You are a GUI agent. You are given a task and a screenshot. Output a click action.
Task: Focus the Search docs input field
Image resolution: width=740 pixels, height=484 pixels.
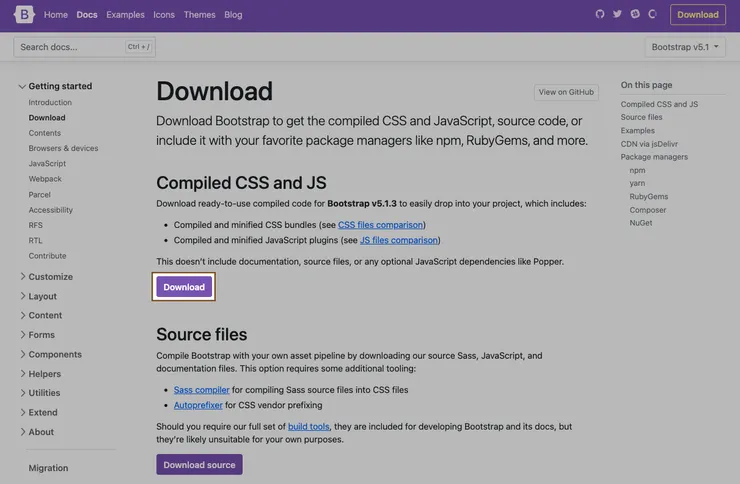tap(84, 47)
